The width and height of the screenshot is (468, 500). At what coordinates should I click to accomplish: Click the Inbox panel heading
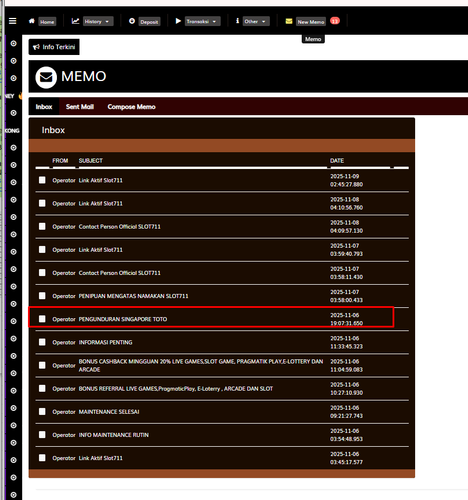pos(53,130)
